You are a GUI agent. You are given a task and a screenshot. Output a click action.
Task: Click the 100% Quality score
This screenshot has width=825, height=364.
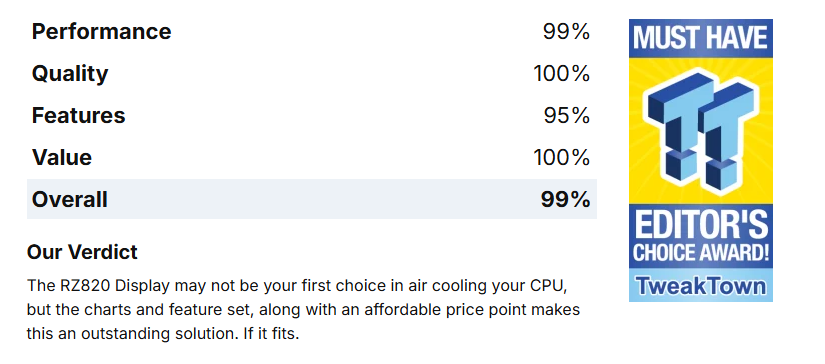(x=561, y=74)
